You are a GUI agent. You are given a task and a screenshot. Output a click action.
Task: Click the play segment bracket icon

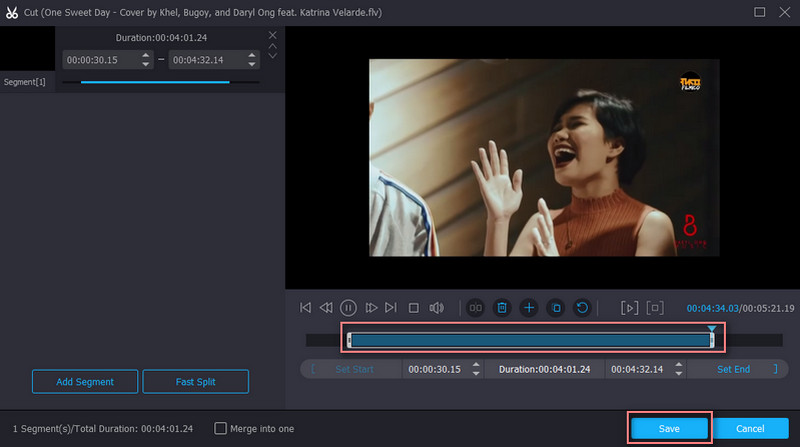[629, 308]
